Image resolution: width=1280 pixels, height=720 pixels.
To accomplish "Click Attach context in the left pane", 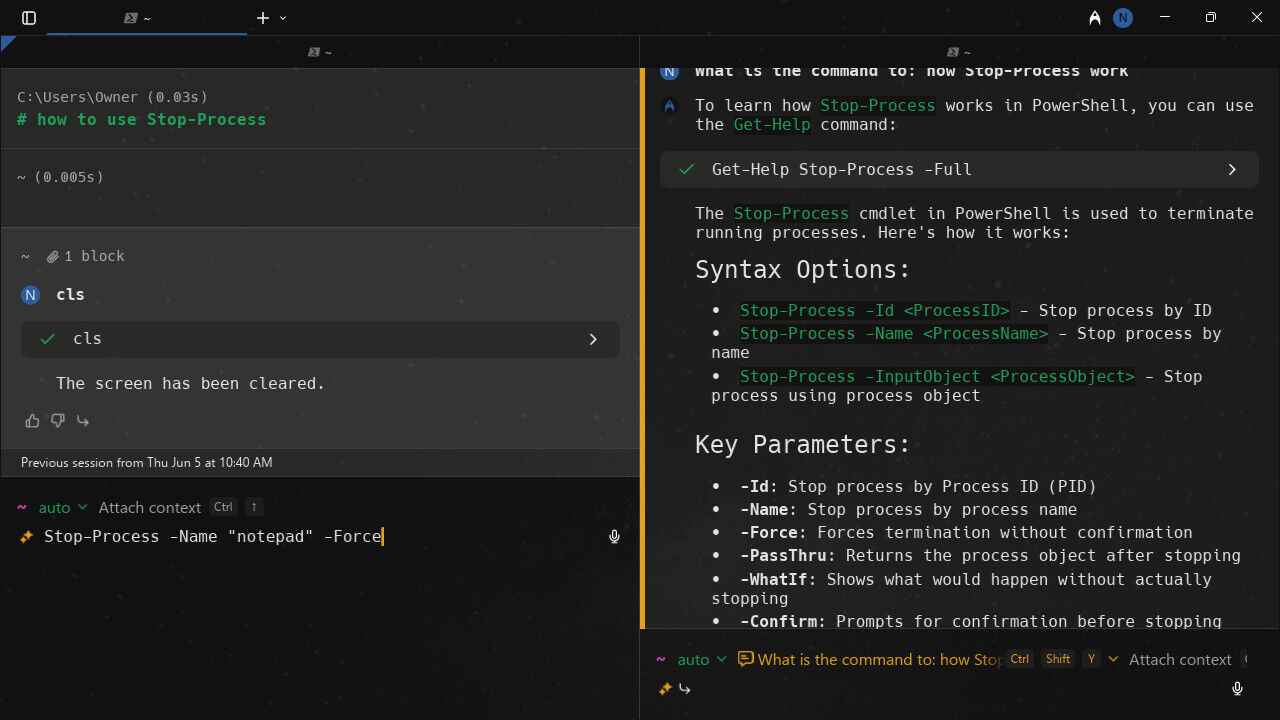I will [x=150, y=508].
